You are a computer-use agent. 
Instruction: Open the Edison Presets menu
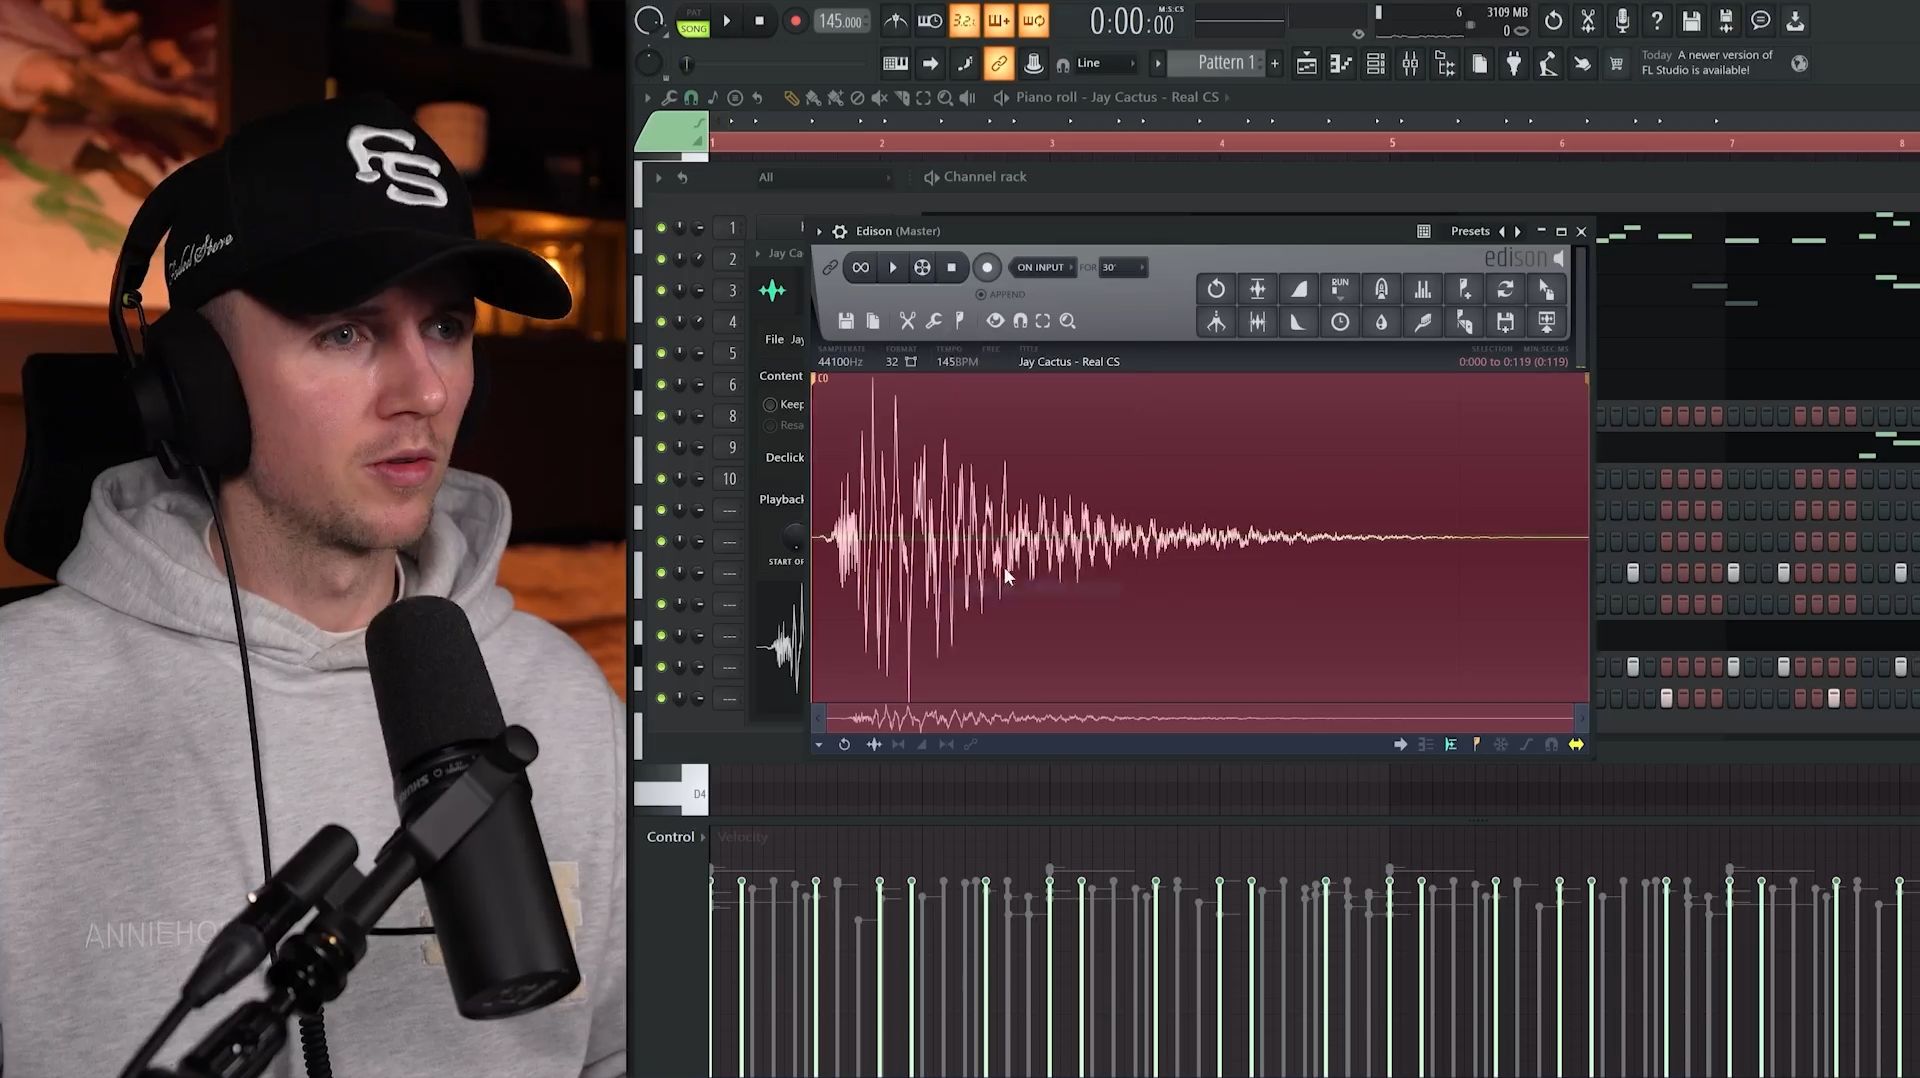pyautogui.click(x=1470, y=231)
